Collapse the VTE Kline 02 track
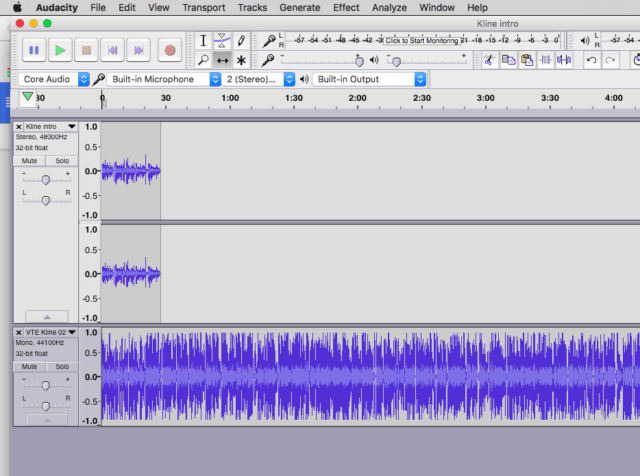The image size is (640, 476). 47,420
